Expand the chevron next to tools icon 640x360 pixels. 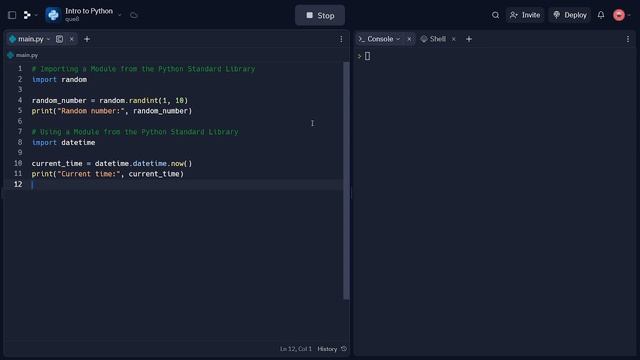pyautogui.click(x=36, y=15)
